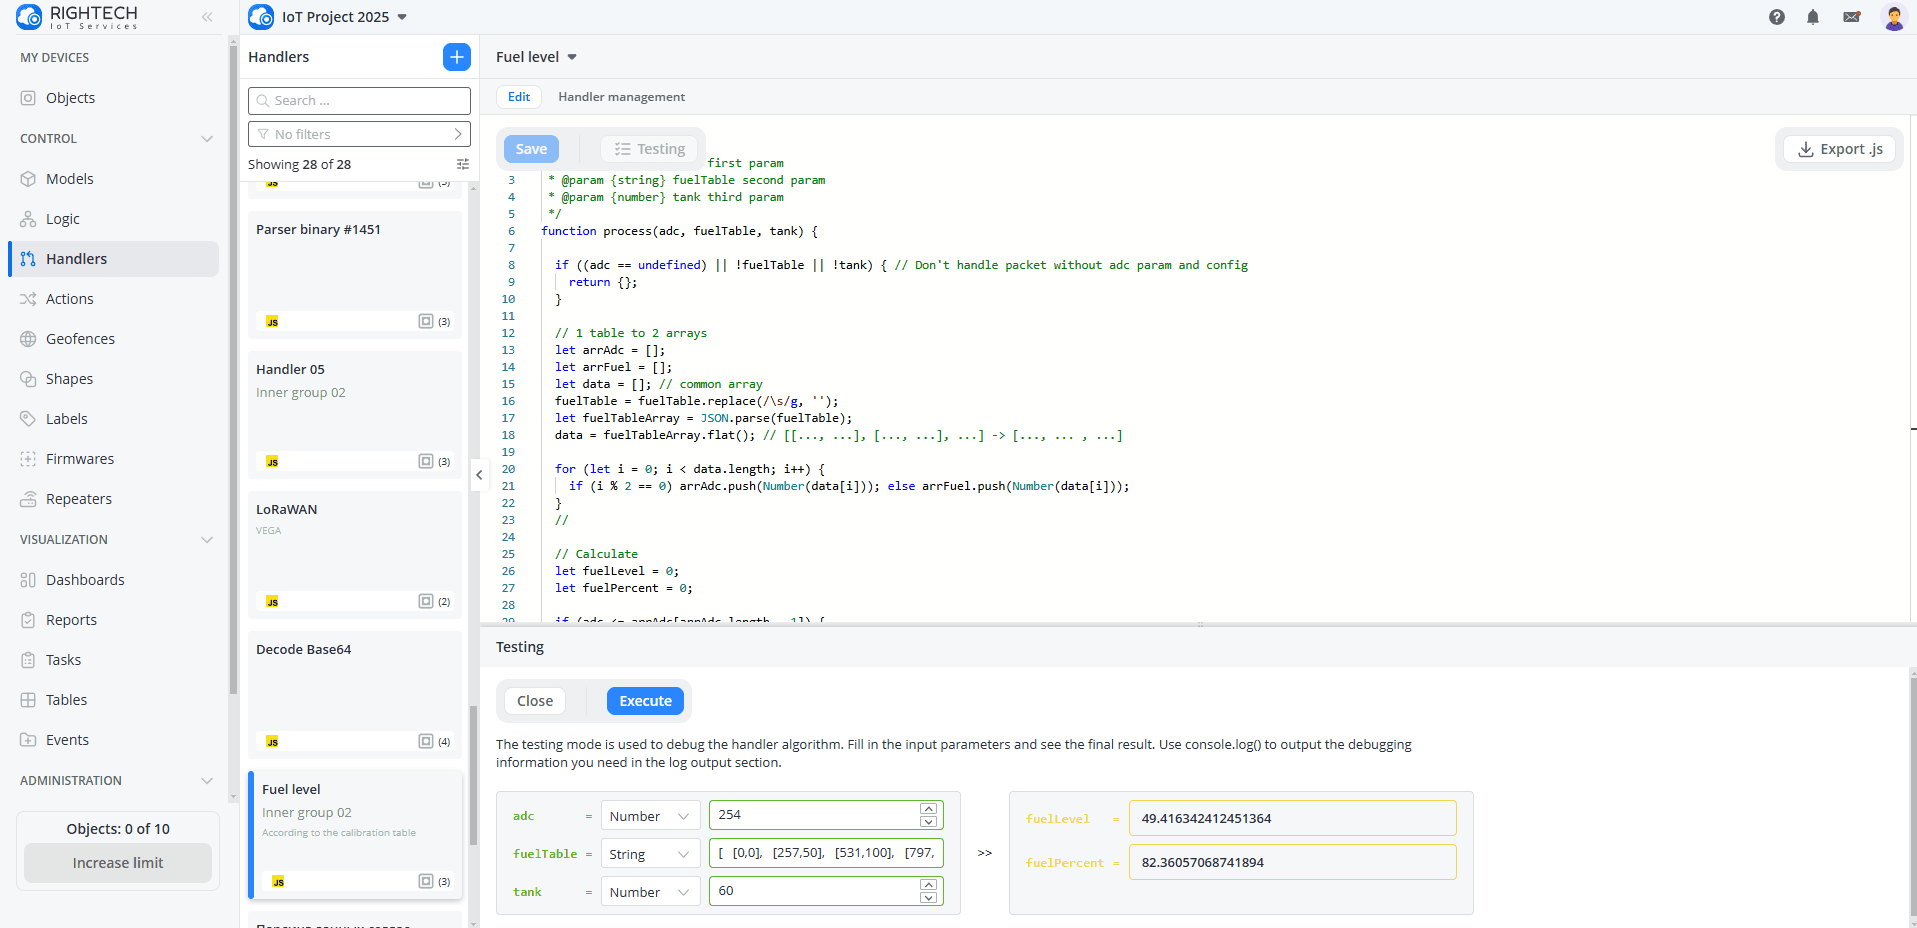Click the Export .js button

click(x=1839, y=149)
